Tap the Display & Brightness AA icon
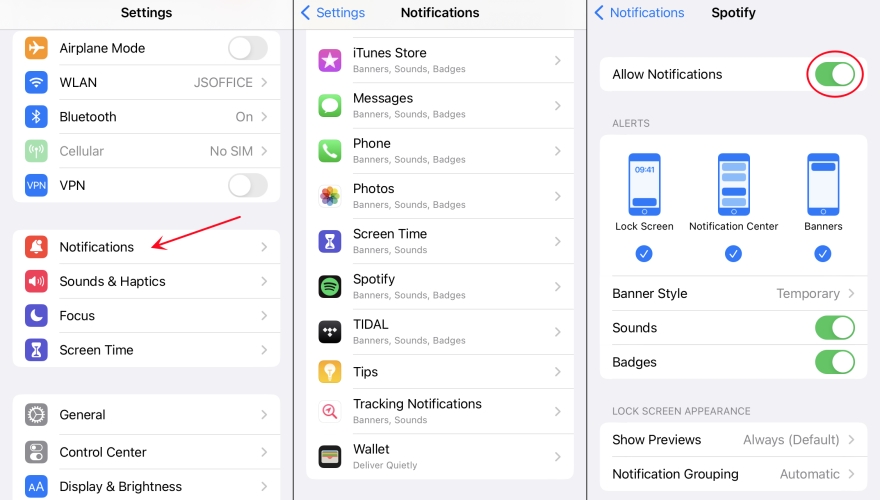 36,487
